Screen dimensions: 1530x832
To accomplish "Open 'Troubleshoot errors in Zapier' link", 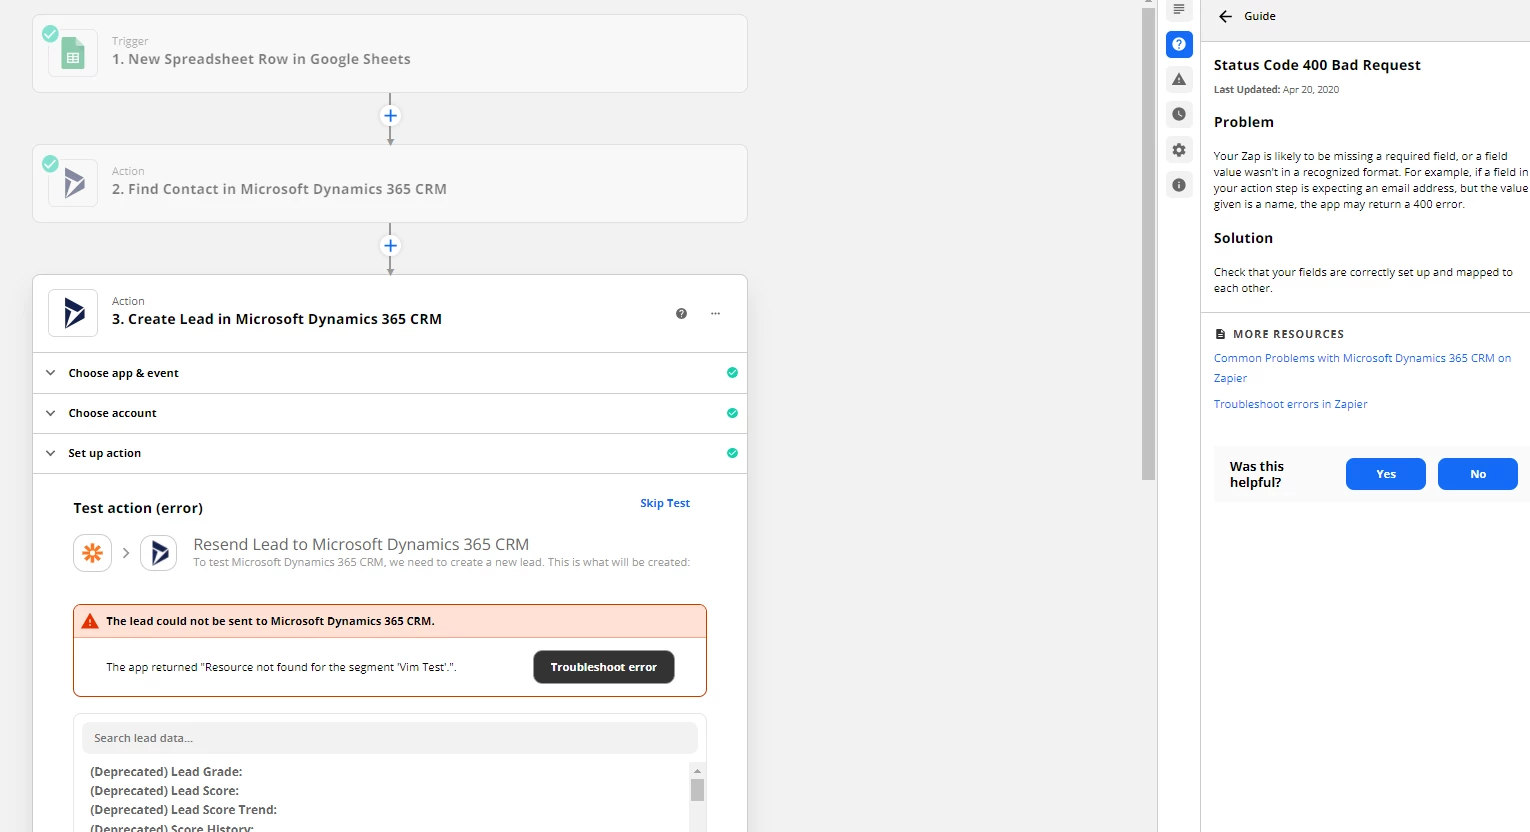I will pyautogui.click(x=1290, y=403).
